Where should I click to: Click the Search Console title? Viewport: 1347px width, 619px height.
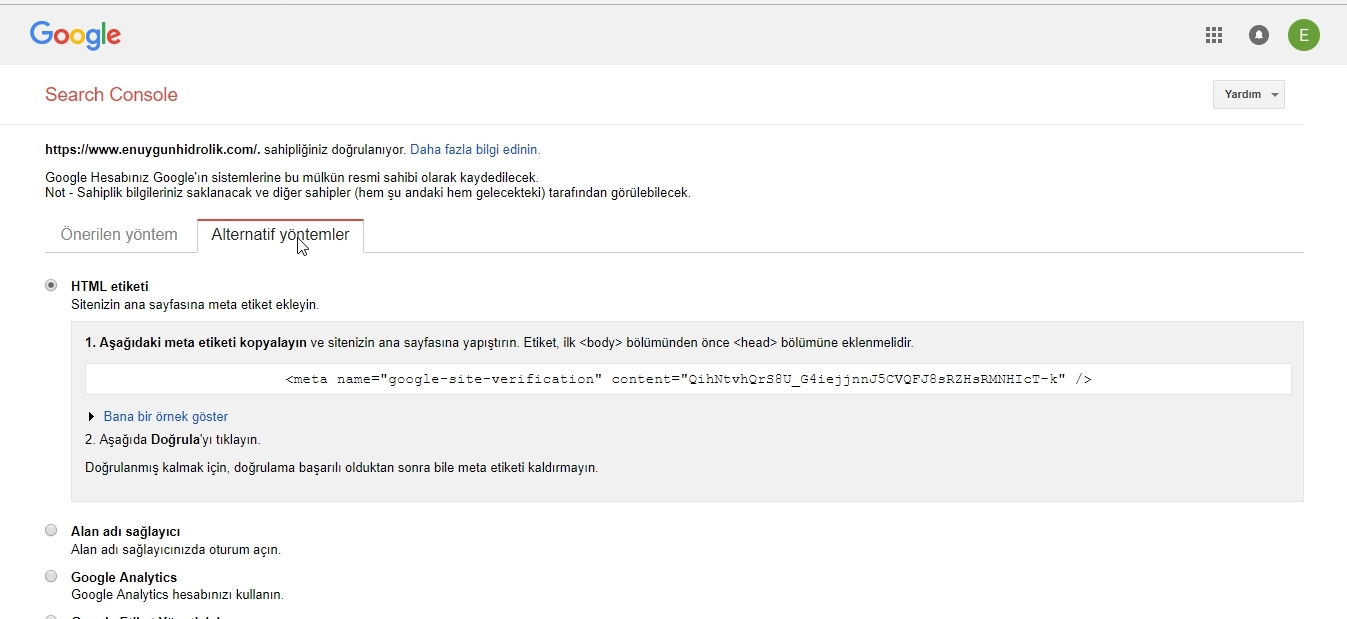pyautogui.click(x=111, y=95)
